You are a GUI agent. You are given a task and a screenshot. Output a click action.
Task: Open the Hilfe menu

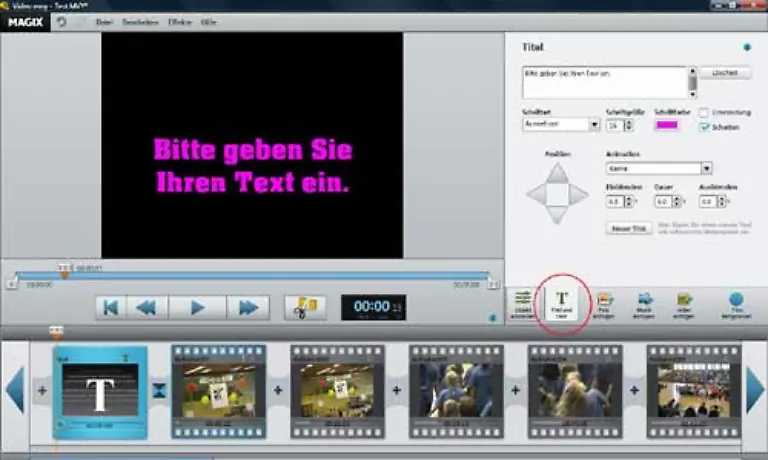pyautogui.click(x=208, y=22)
